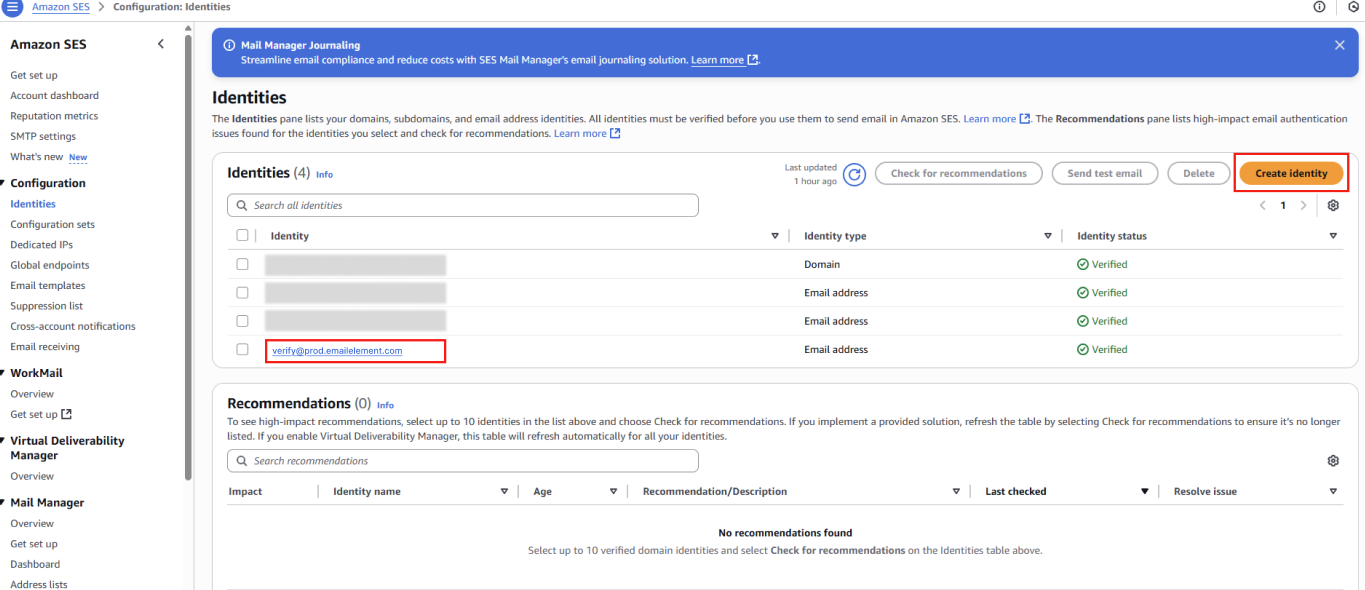Open Suppression list page
This screenshot has height=590, width=1365.
47,306
